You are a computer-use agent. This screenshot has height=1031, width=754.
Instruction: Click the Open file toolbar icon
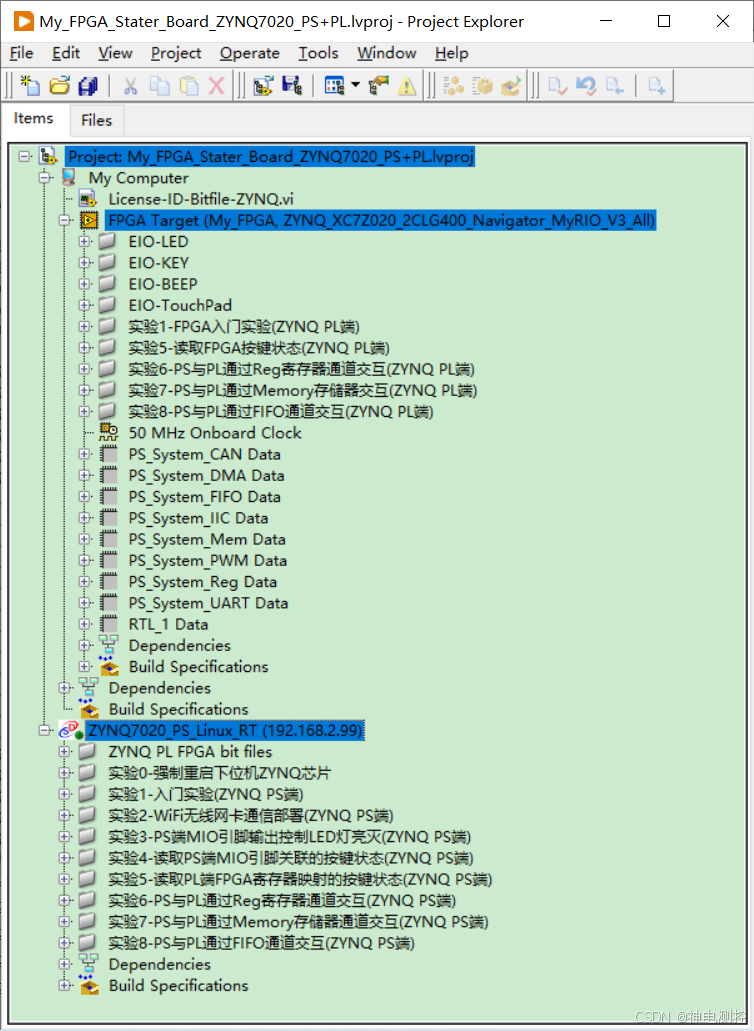click(59, 85)
